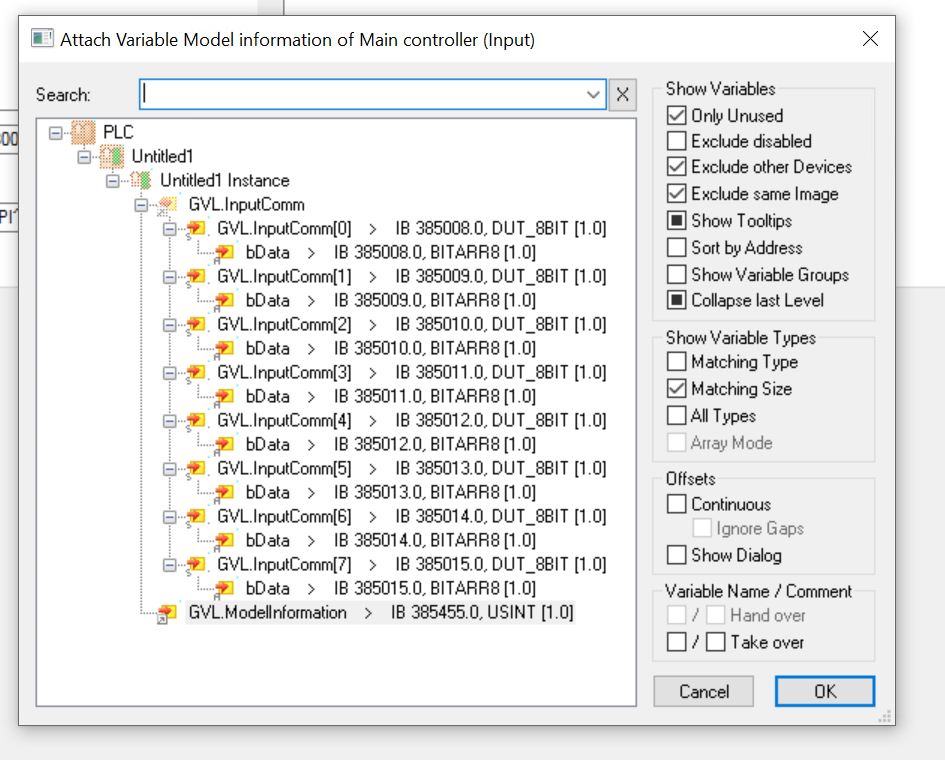Image resolution: width=945 pixels, height=760 pixels.
Task: Click the GVL.InputComm[3] input variable icon
Action: coord(195,373)
